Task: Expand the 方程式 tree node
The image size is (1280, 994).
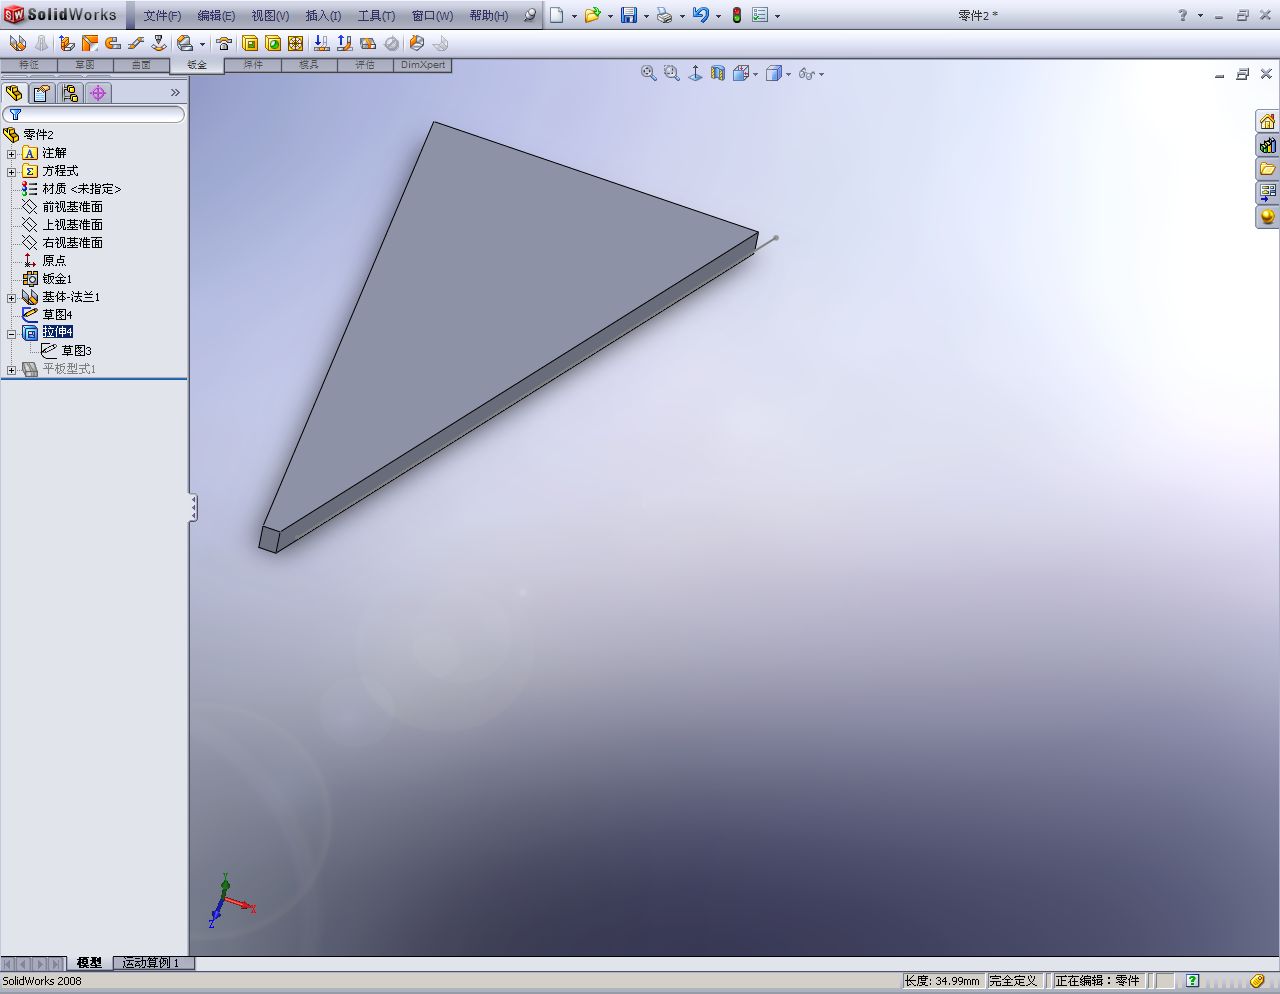Action: click(11, 171)
